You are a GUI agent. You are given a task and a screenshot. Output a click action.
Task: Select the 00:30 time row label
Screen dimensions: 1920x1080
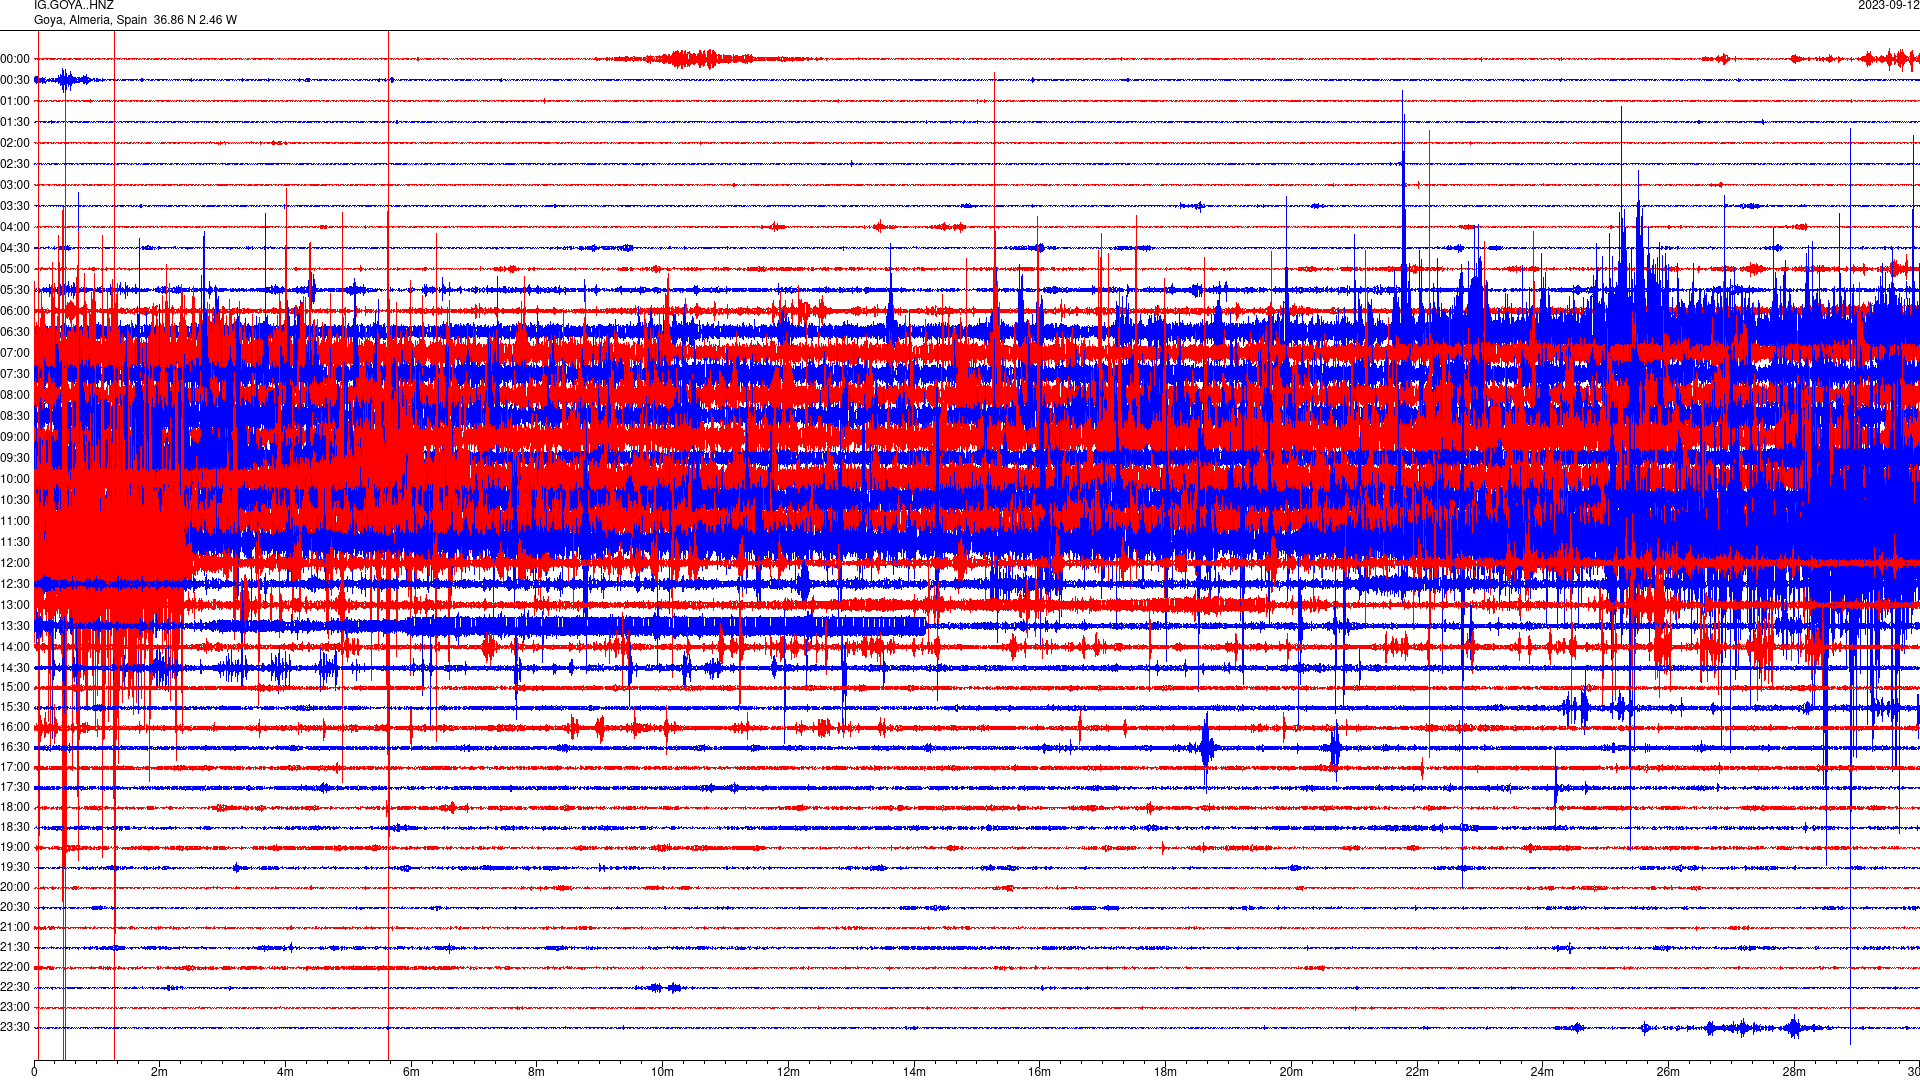(x=15, y=80)
